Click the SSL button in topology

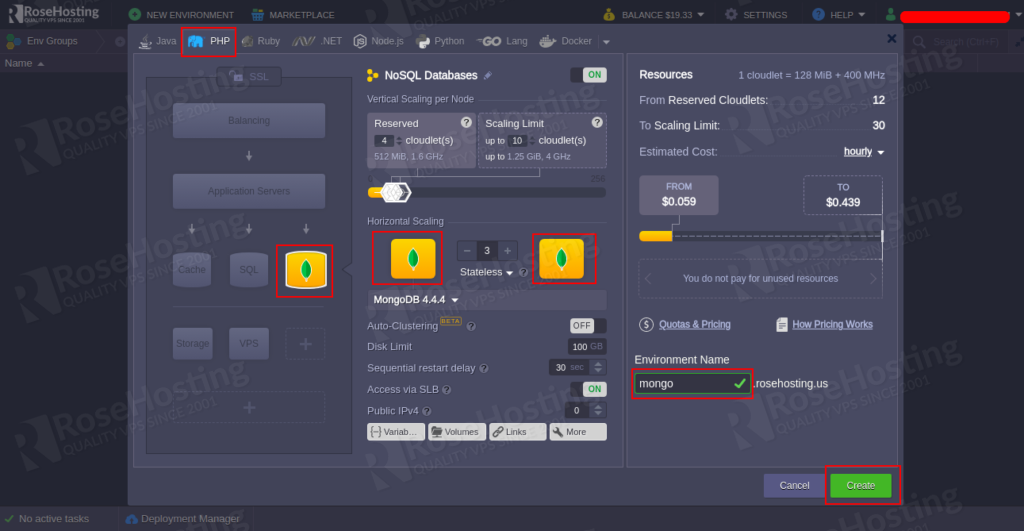click(249, 77)
